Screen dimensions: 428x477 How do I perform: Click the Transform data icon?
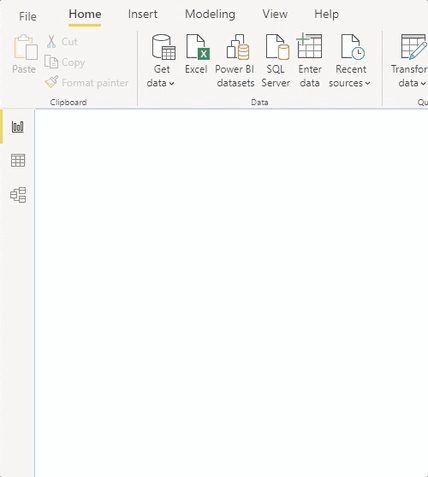coord(414,47)
